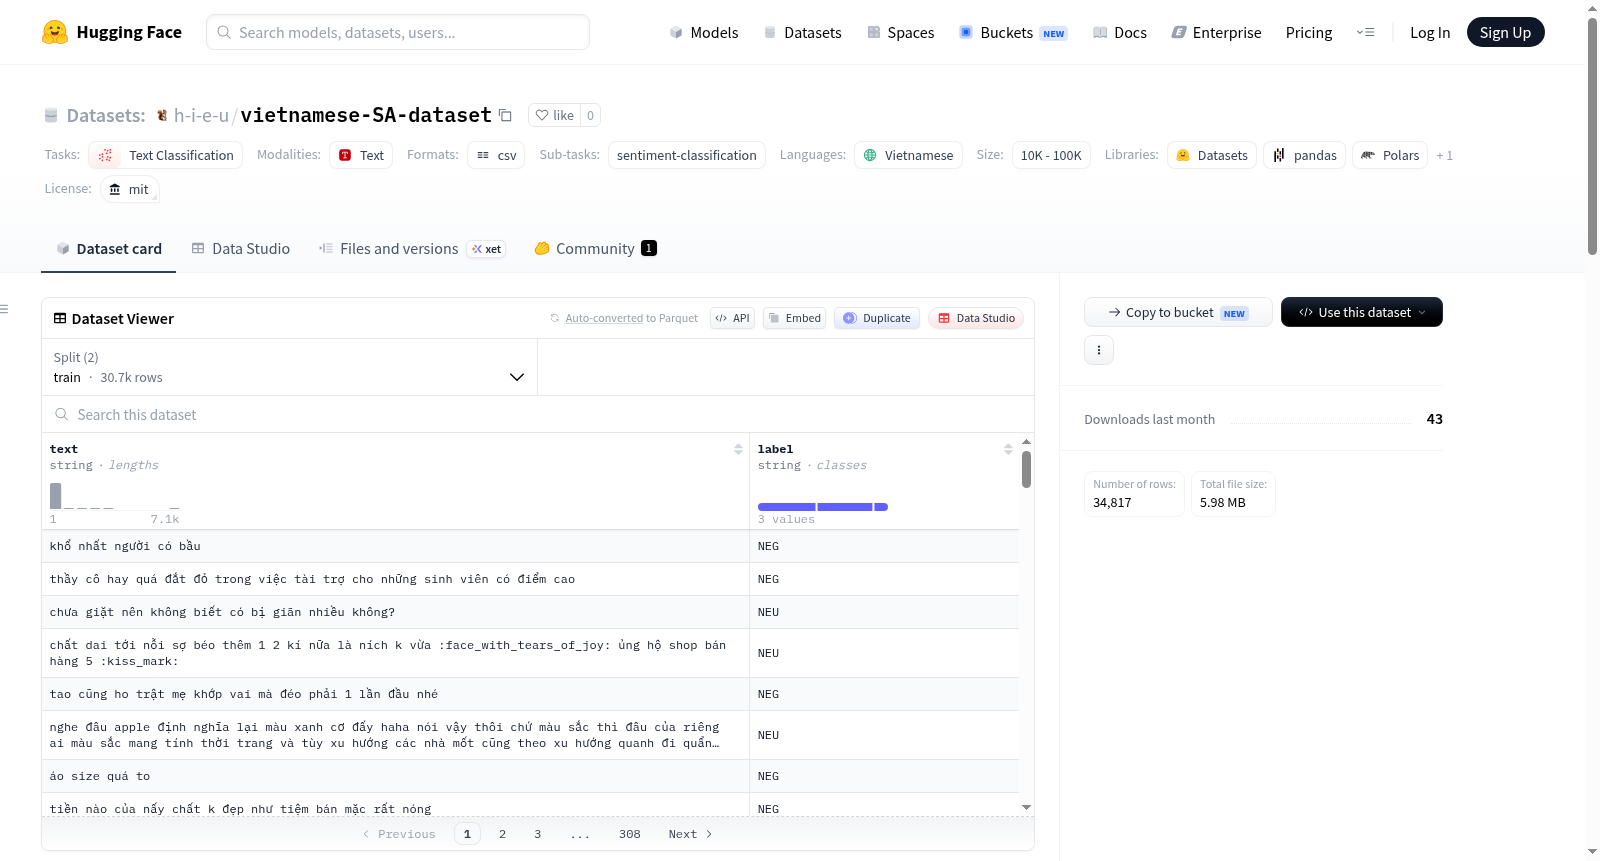Screen dimensions: 1600x861
Task: Duplicate the dataset viewer
Action: tap(877, 318)
